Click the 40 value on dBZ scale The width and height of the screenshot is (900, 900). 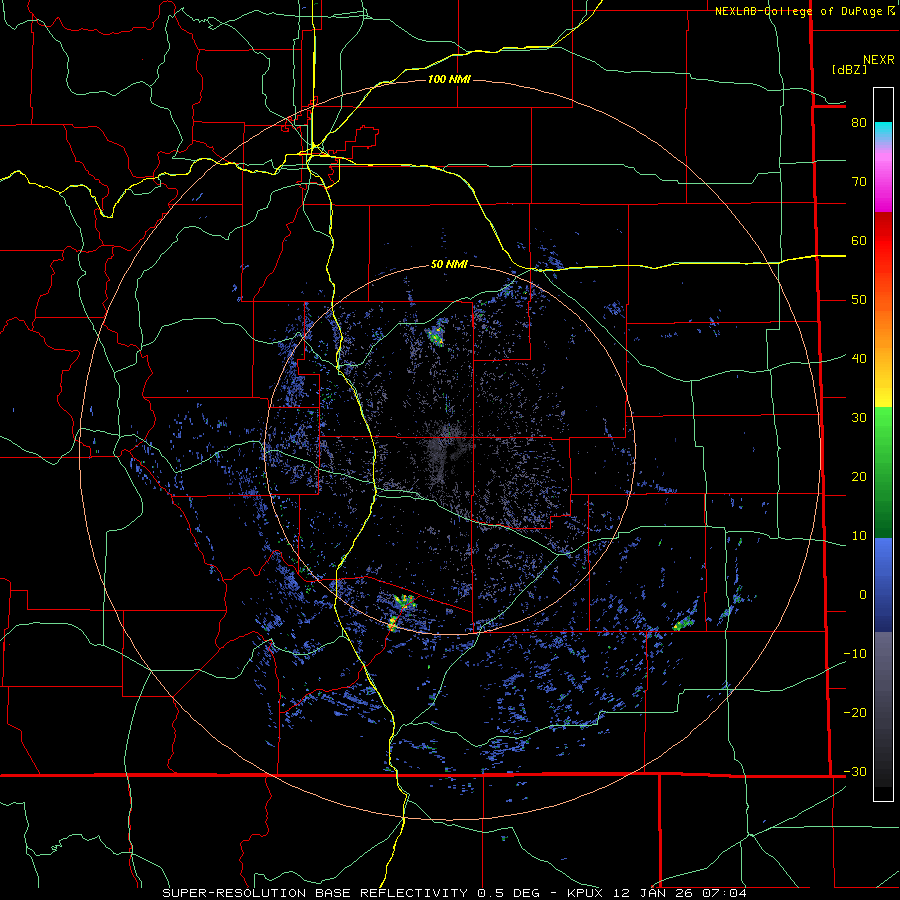(859, 358)
